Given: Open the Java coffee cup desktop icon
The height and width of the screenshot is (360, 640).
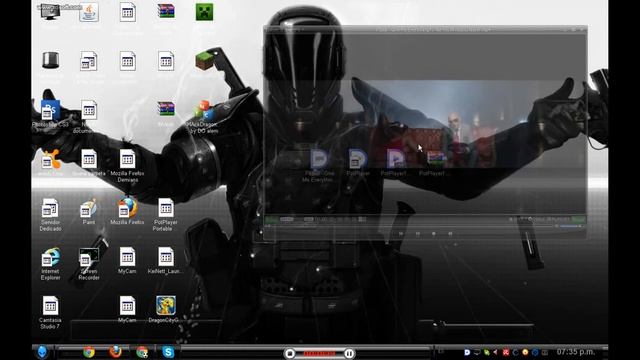Looking at the screenshot, I should 89,12.
